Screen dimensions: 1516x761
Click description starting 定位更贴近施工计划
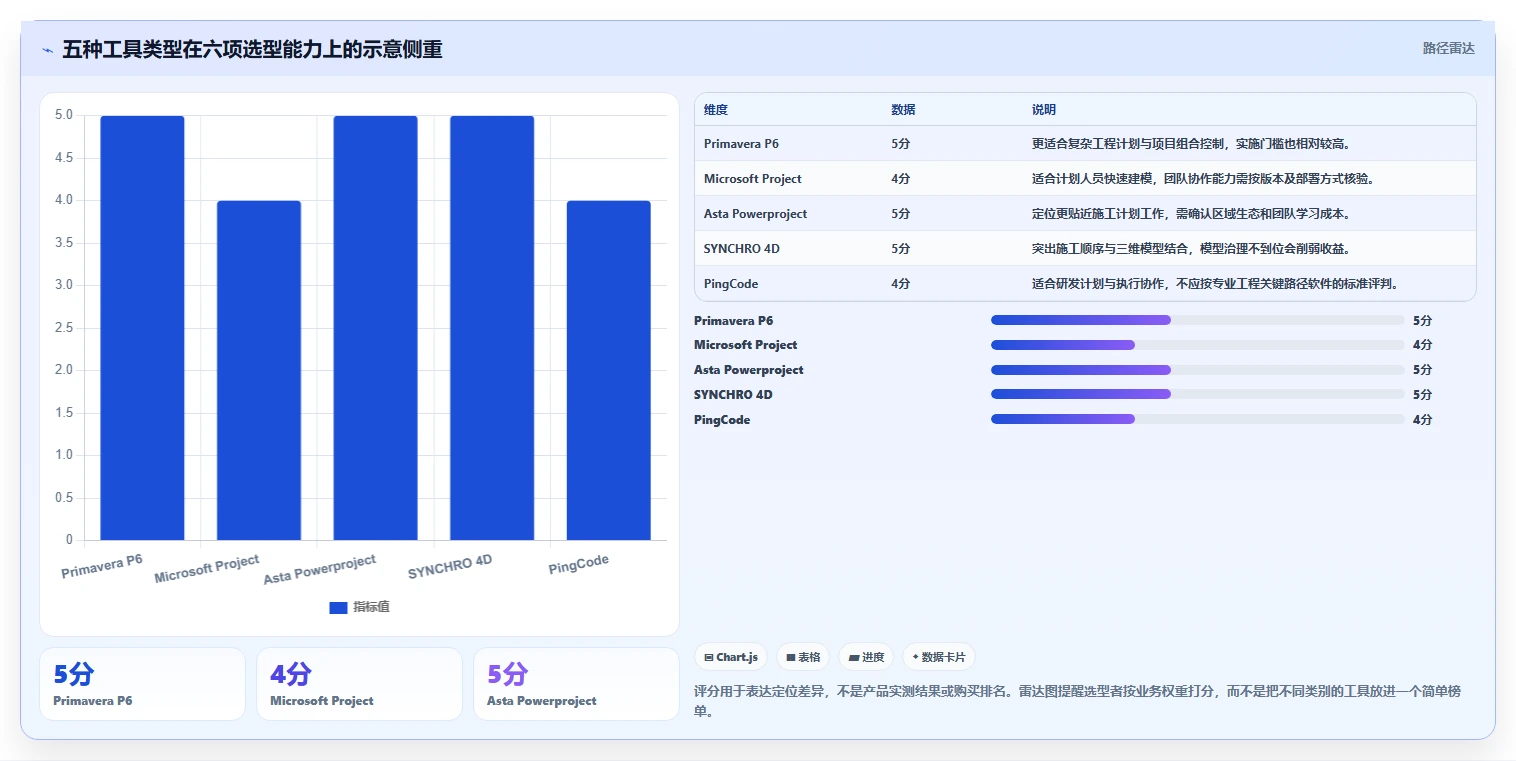(1194, 214)
